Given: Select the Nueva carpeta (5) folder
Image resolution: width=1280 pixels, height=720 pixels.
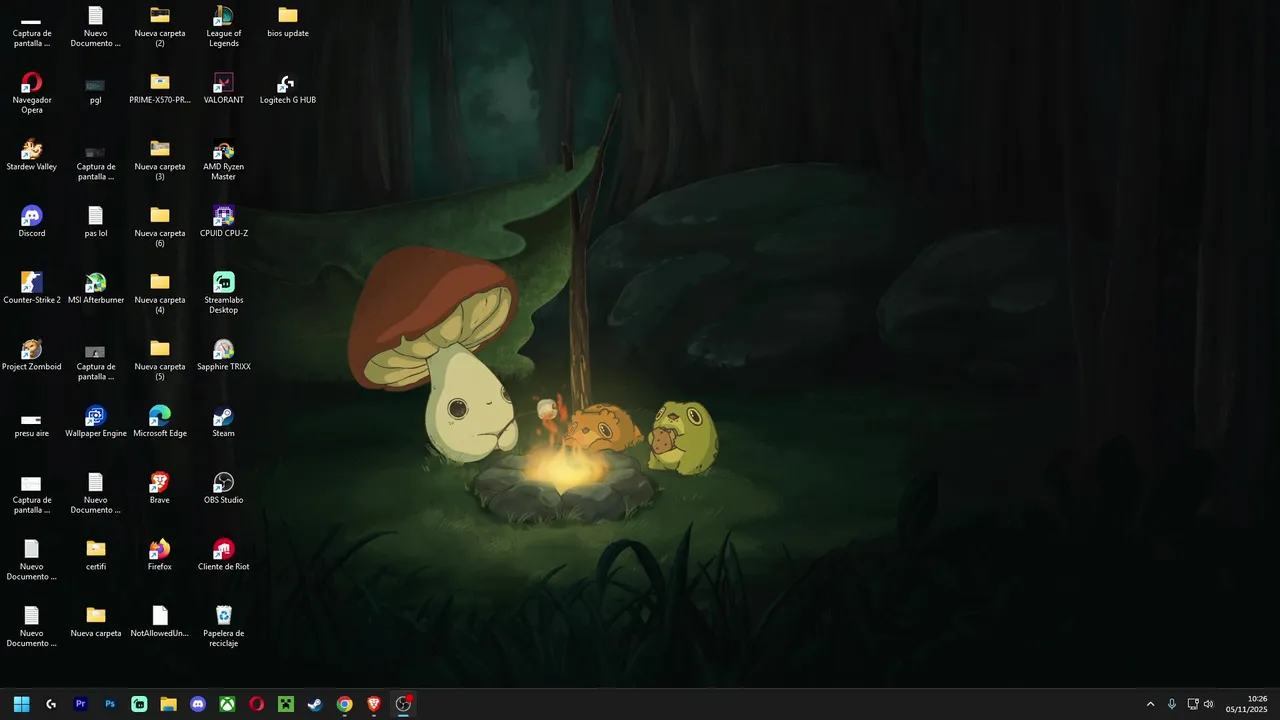Looking at the screenshot, I should click(x=160, y=359).
